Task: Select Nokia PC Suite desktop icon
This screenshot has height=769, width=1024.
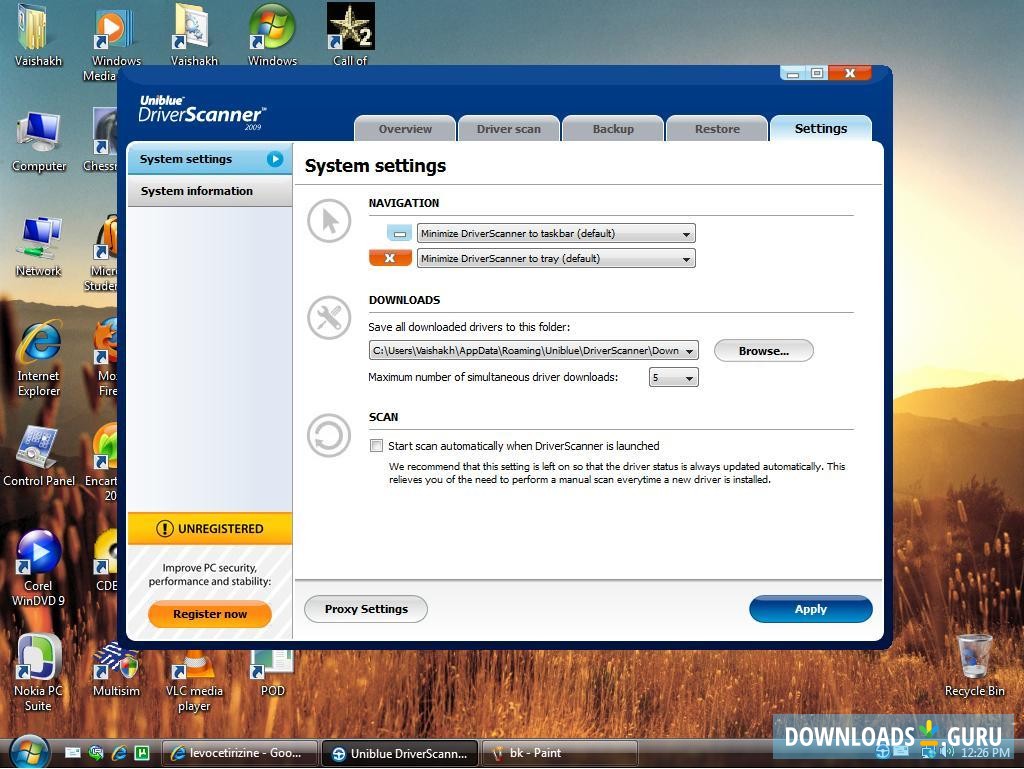Action: point(38,674)
